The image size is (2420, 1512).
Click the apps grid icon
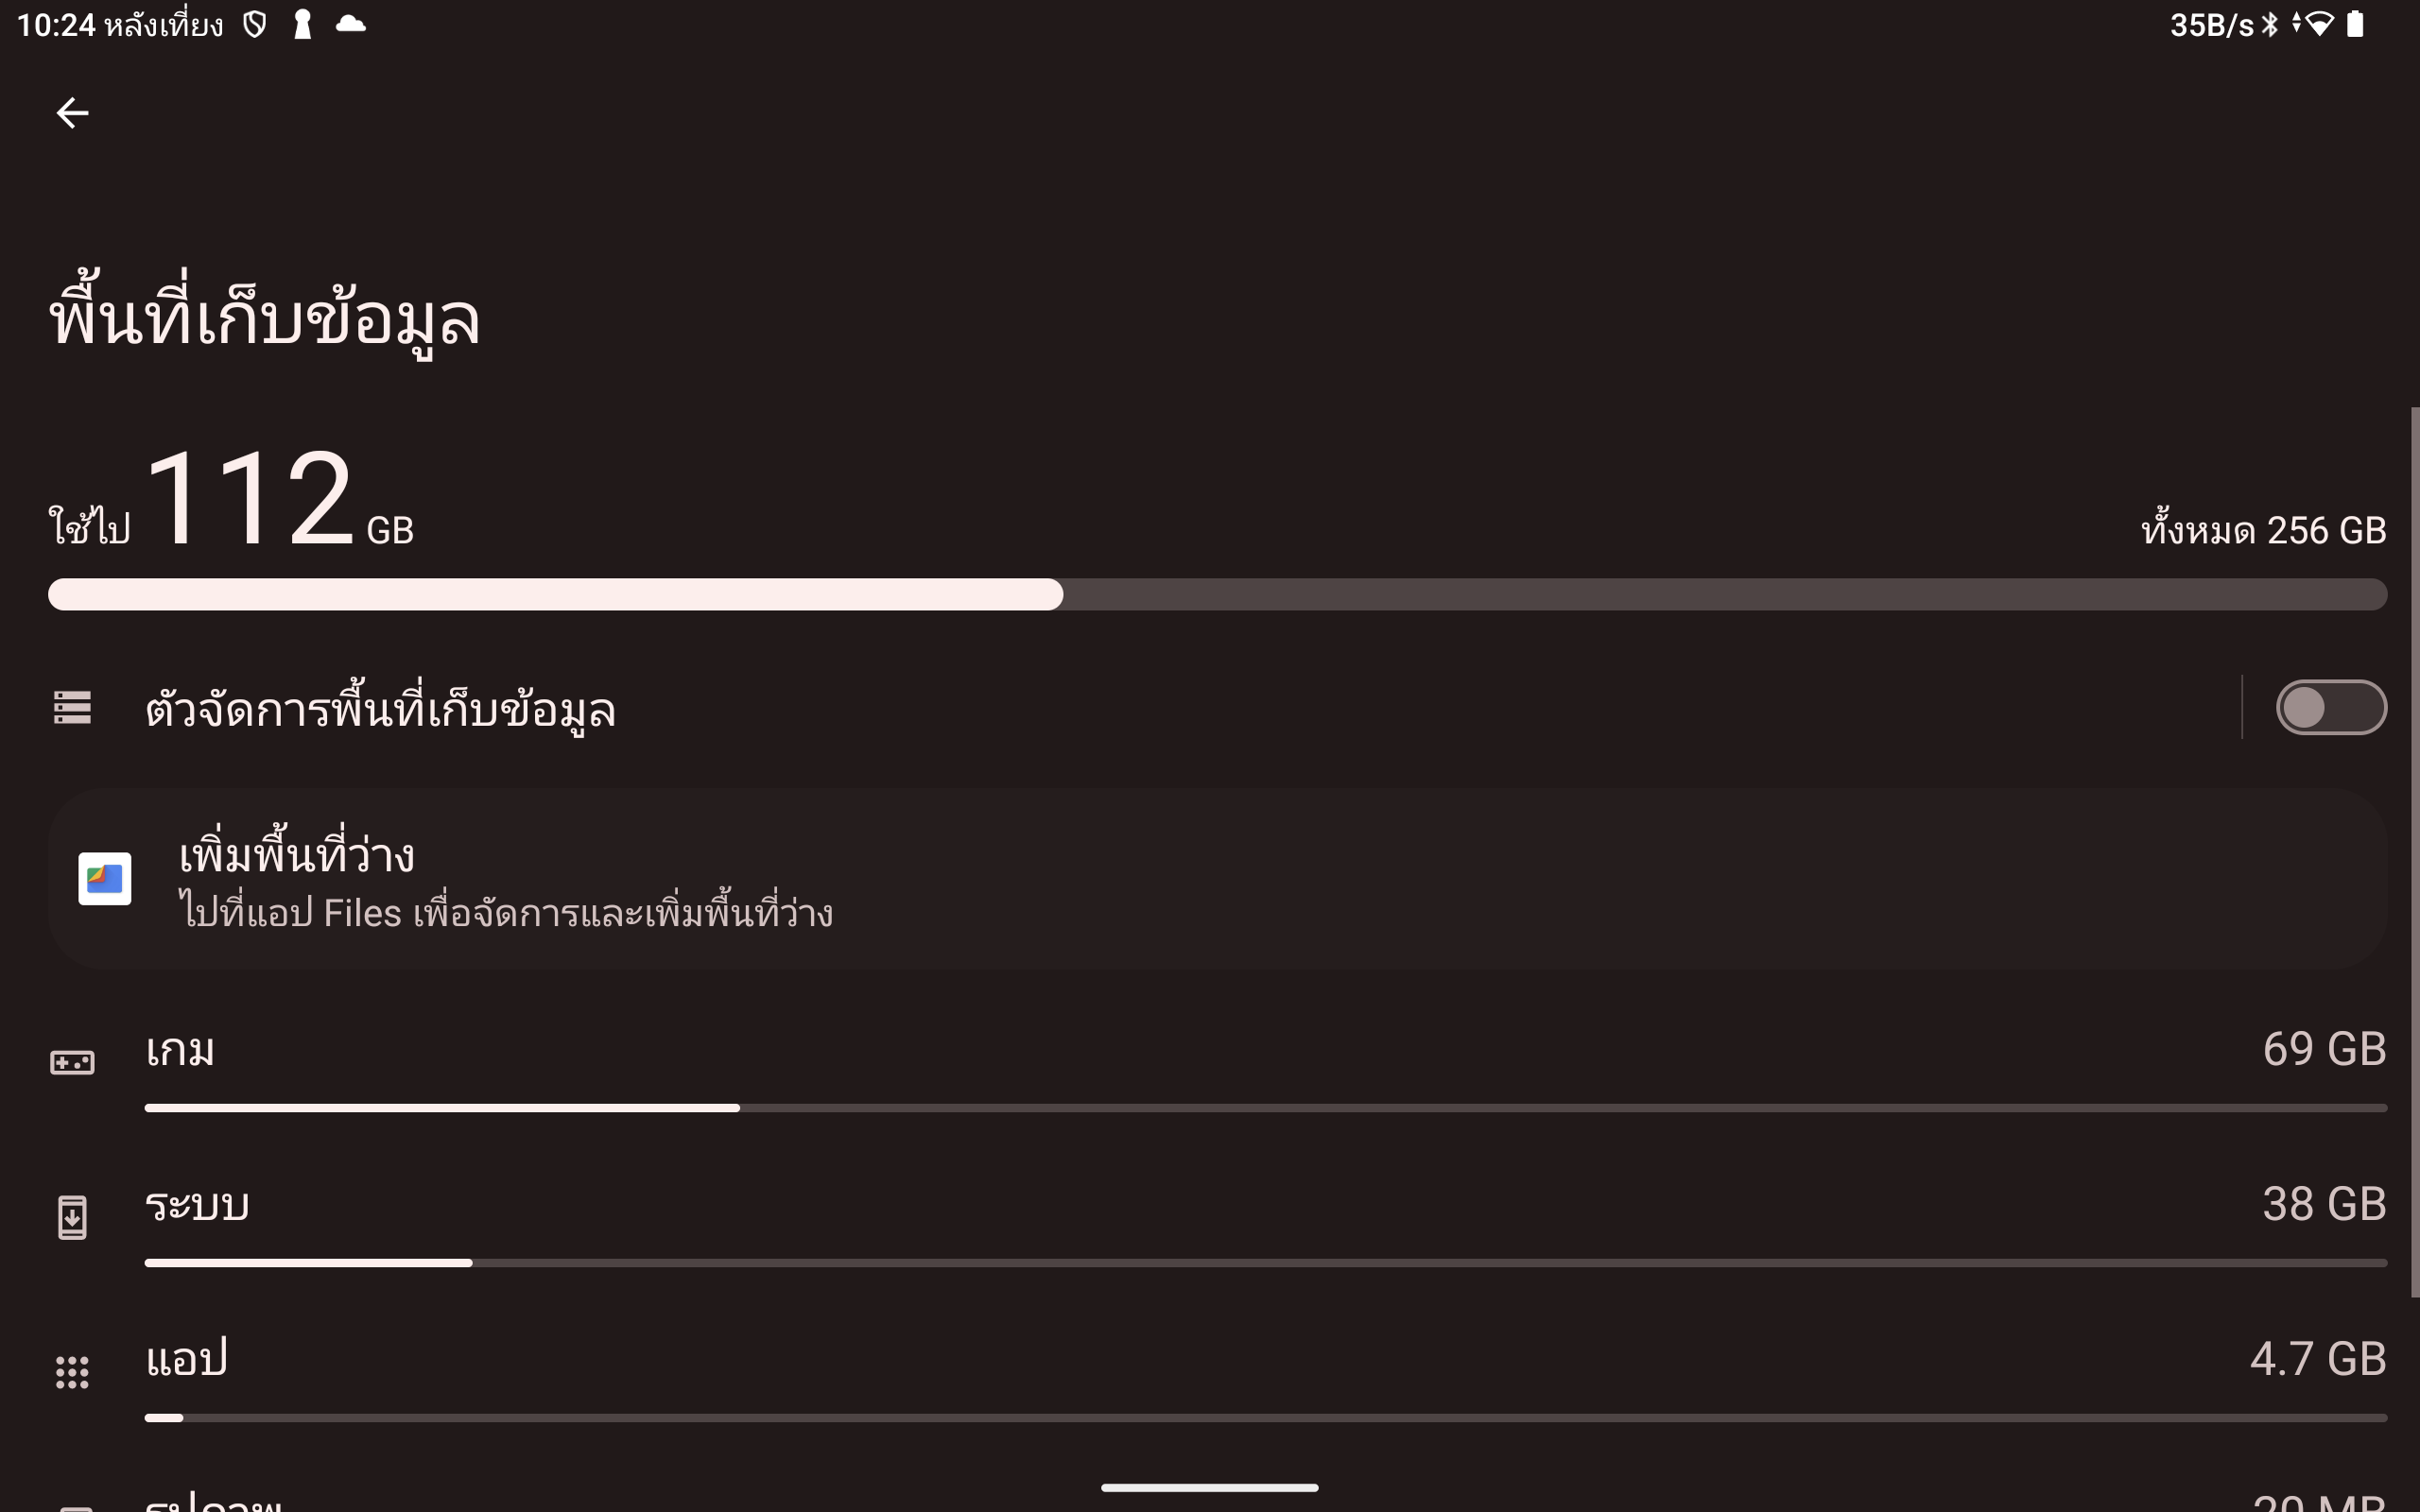(72, 1372)
